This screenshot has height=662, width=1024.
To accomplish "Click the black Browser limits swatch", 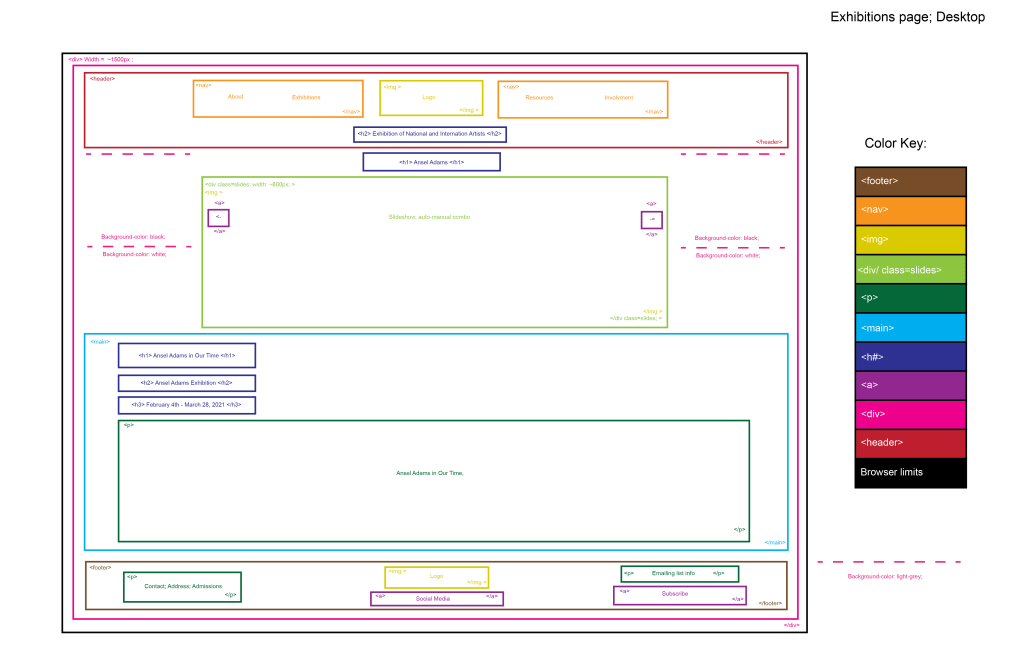I will [x=910, y=472].
